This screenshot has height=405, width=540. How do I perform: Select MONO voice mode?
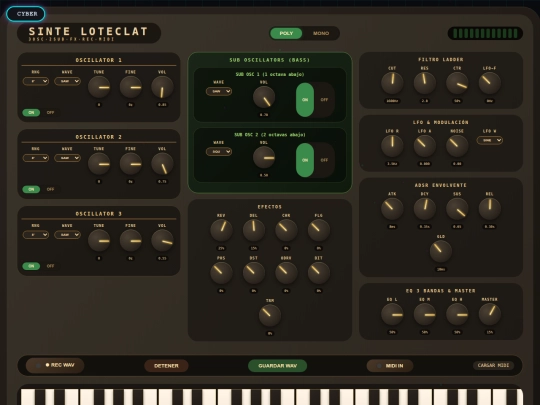coord(321,33)
